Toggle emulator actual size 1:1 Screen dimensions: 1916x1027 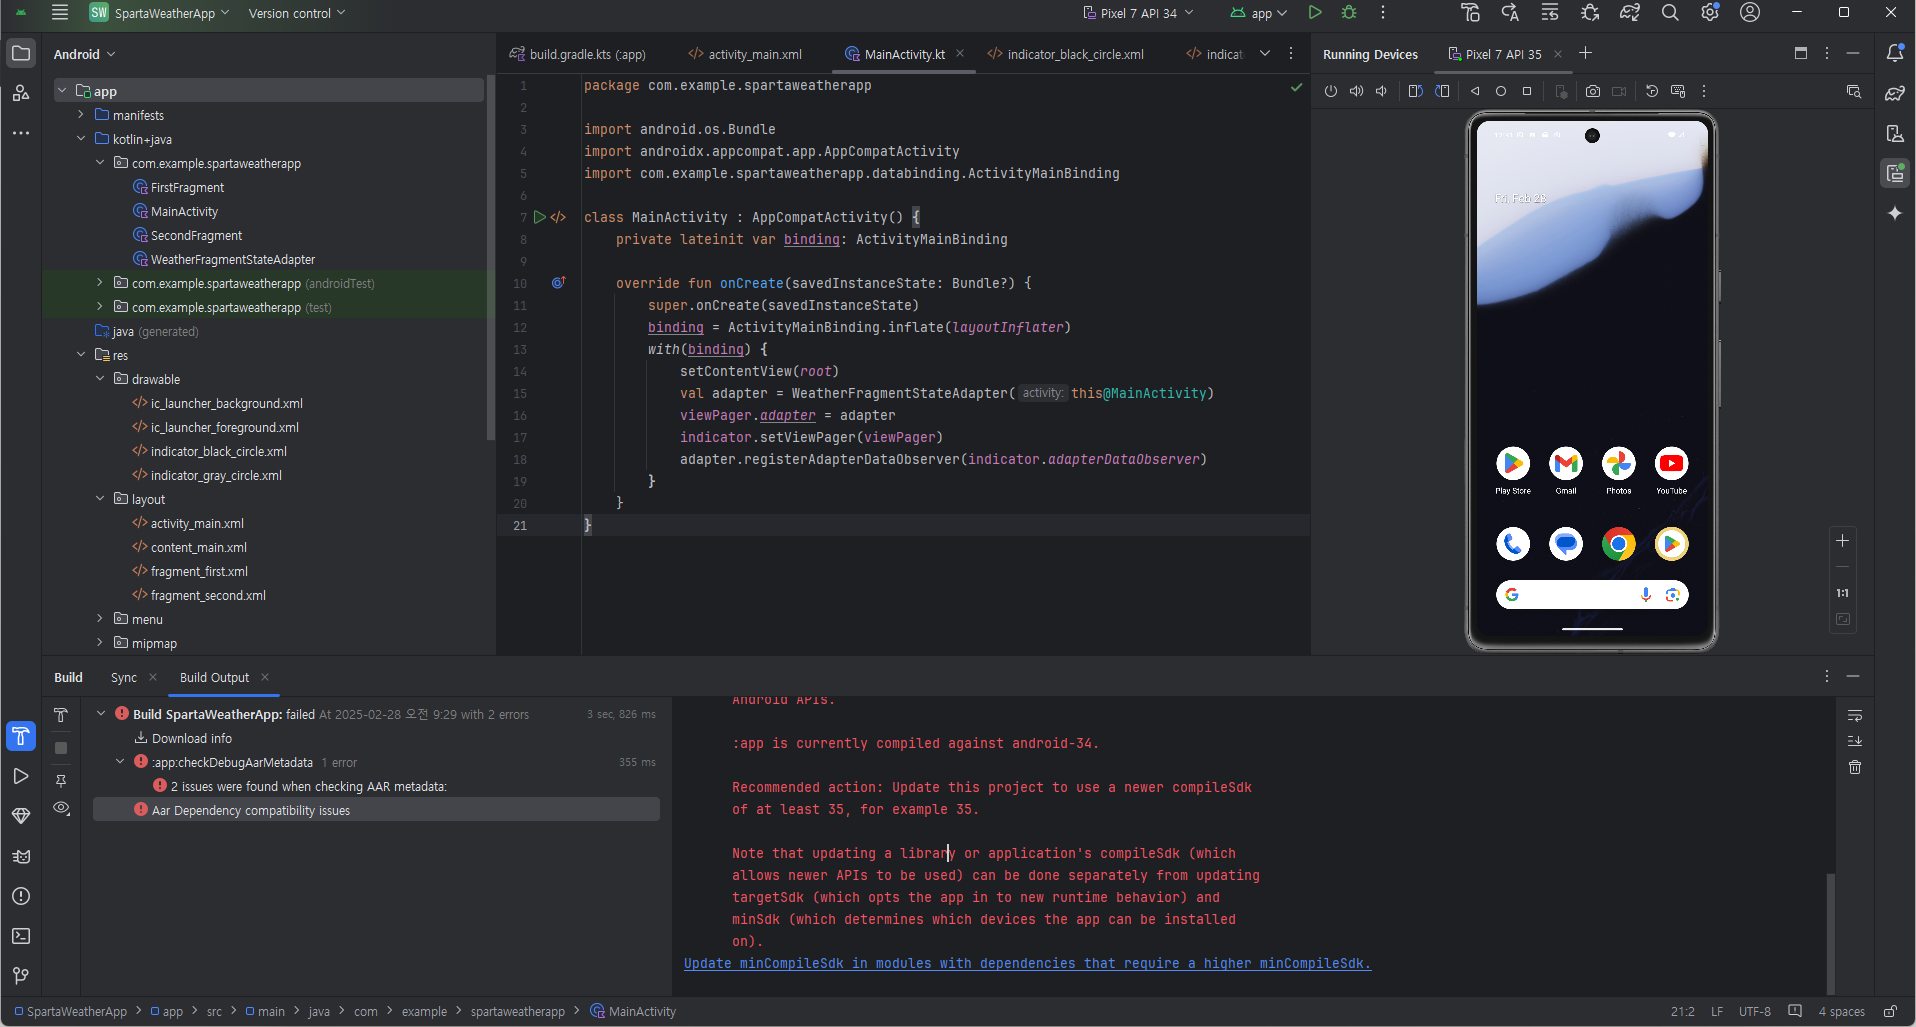1842,593
